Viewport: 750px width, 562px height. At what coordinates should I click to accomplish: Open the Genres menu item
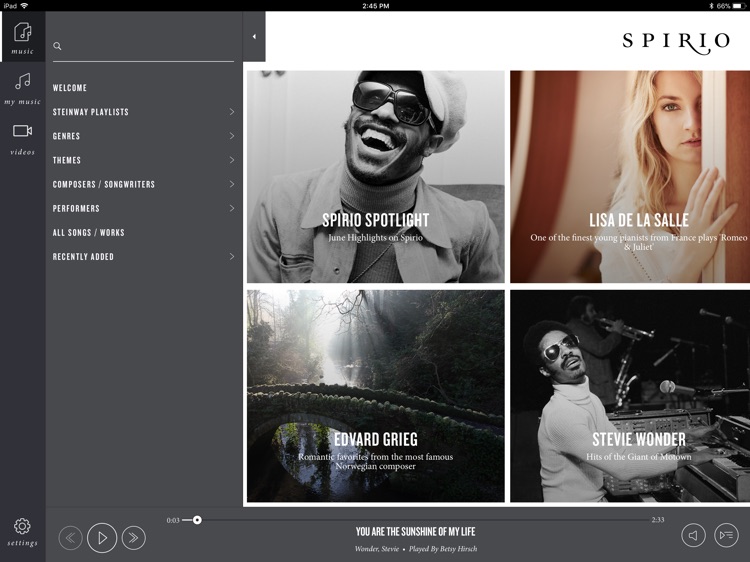(143, 136)
